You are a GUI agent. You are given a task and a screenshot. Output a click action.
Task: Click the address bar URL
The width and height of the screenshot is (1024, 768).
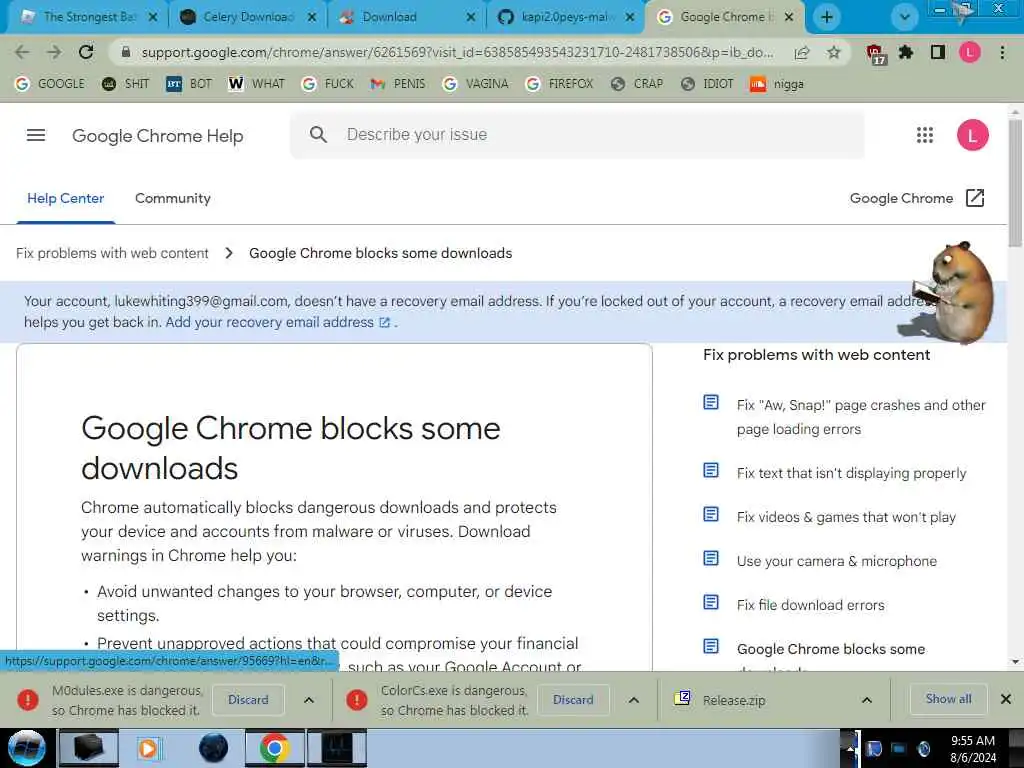[x=457, y=52]
